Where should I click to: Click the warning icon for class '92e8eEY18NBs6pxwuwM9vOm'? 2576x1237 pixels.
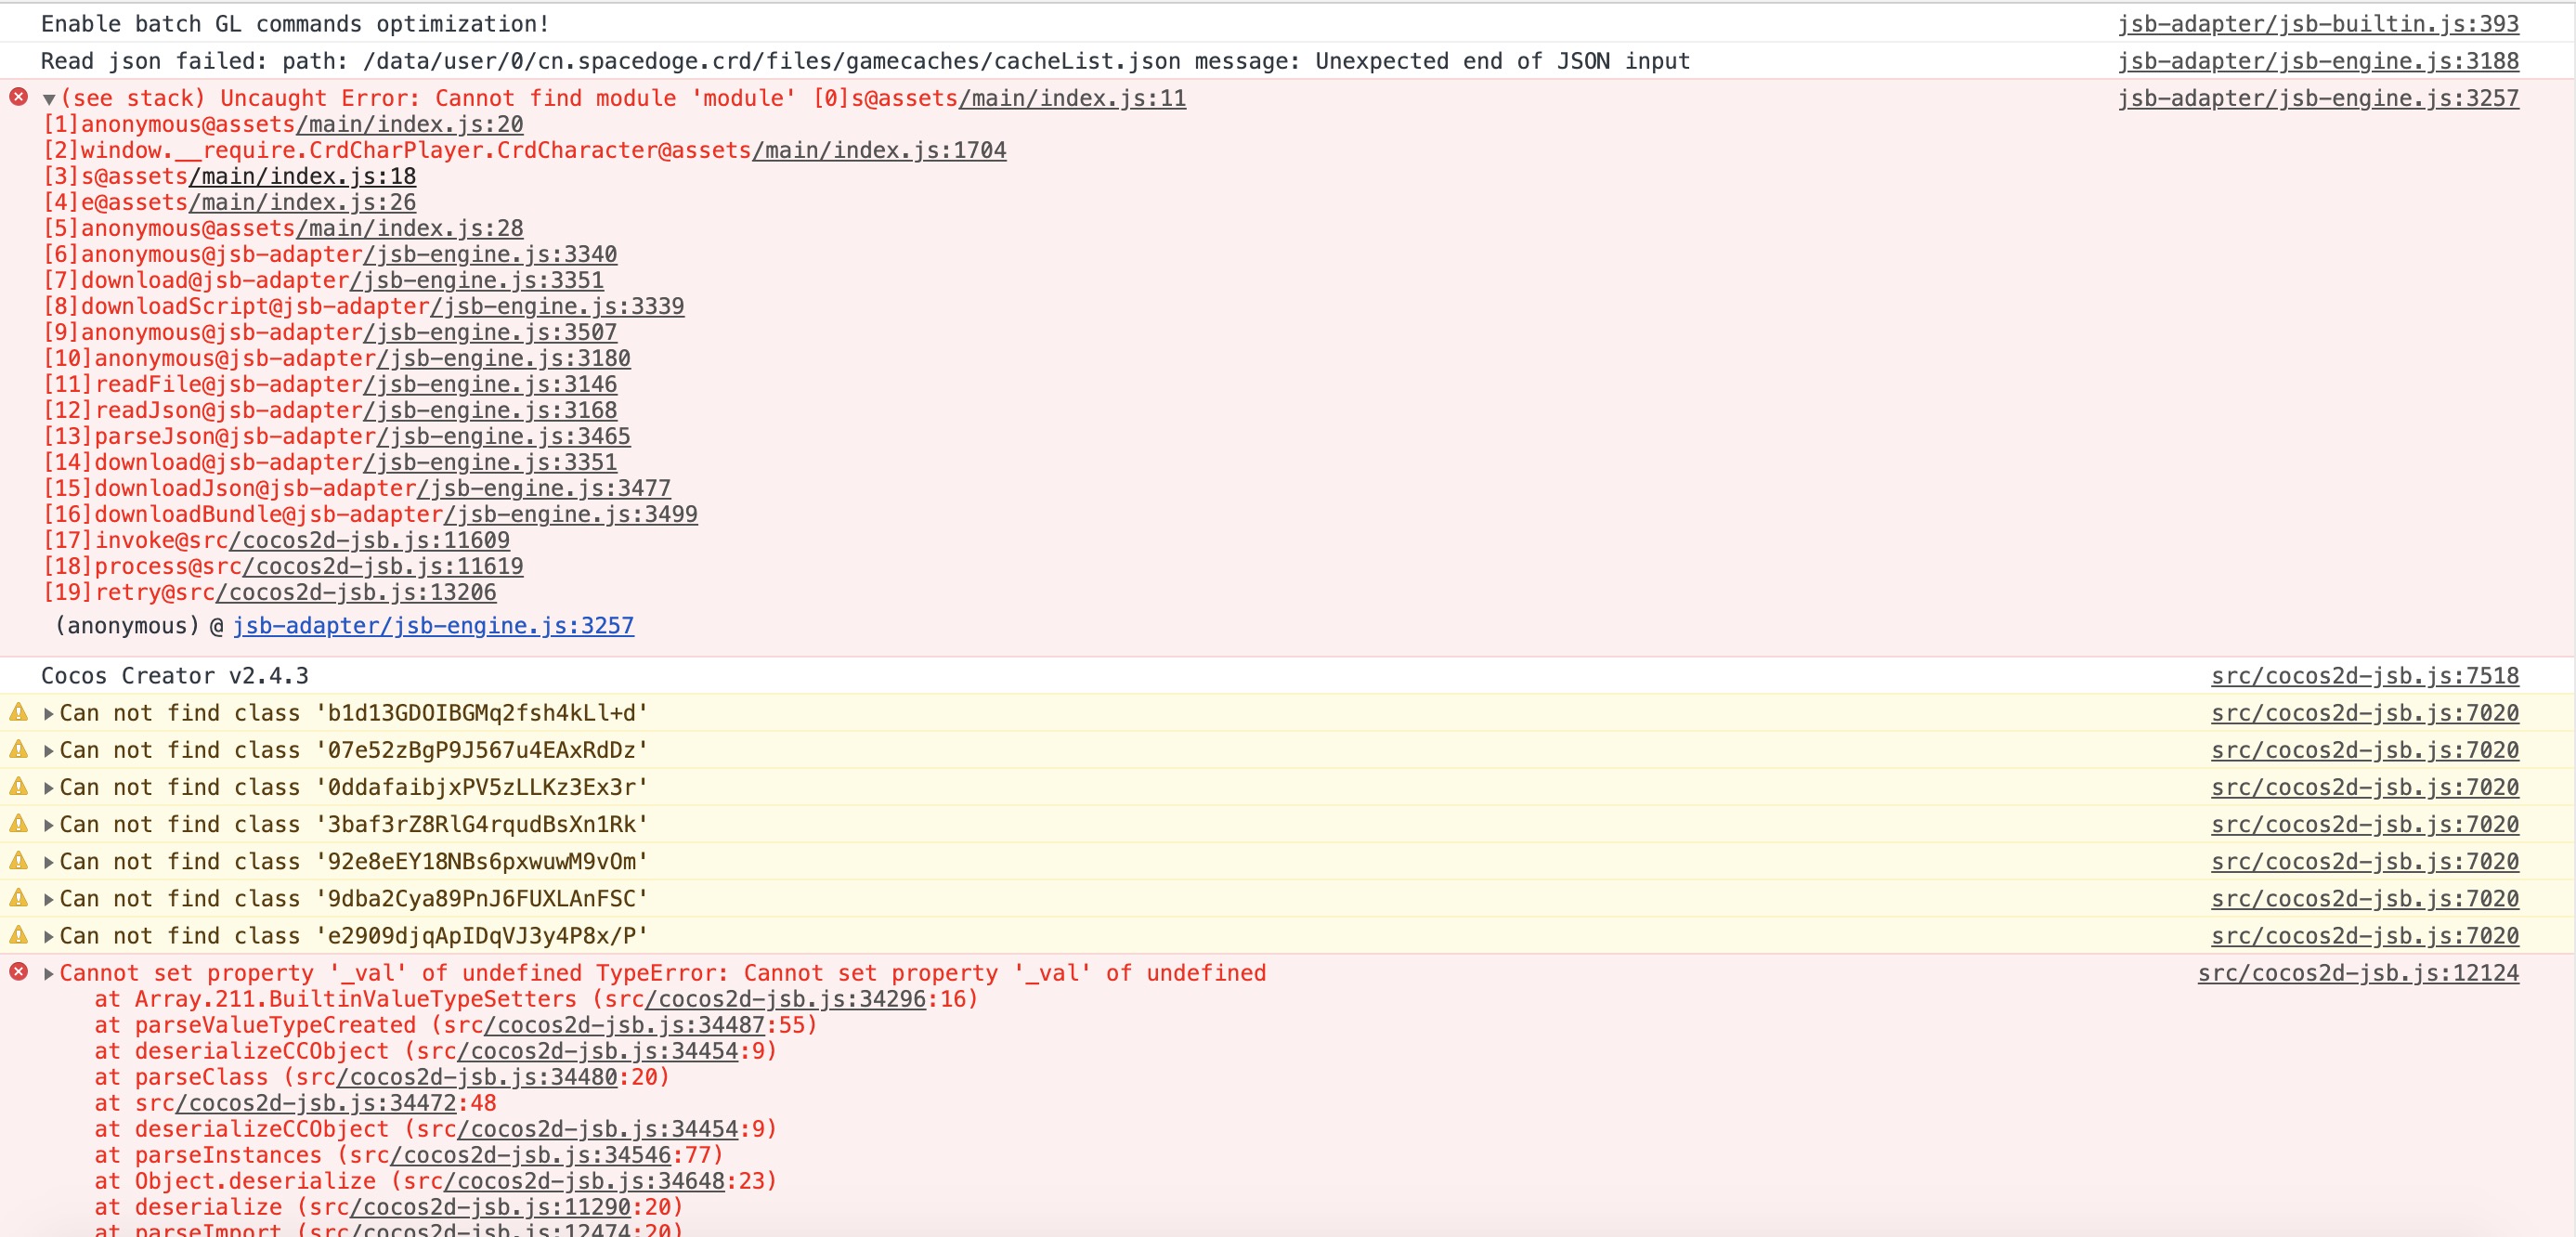(18, 860)
